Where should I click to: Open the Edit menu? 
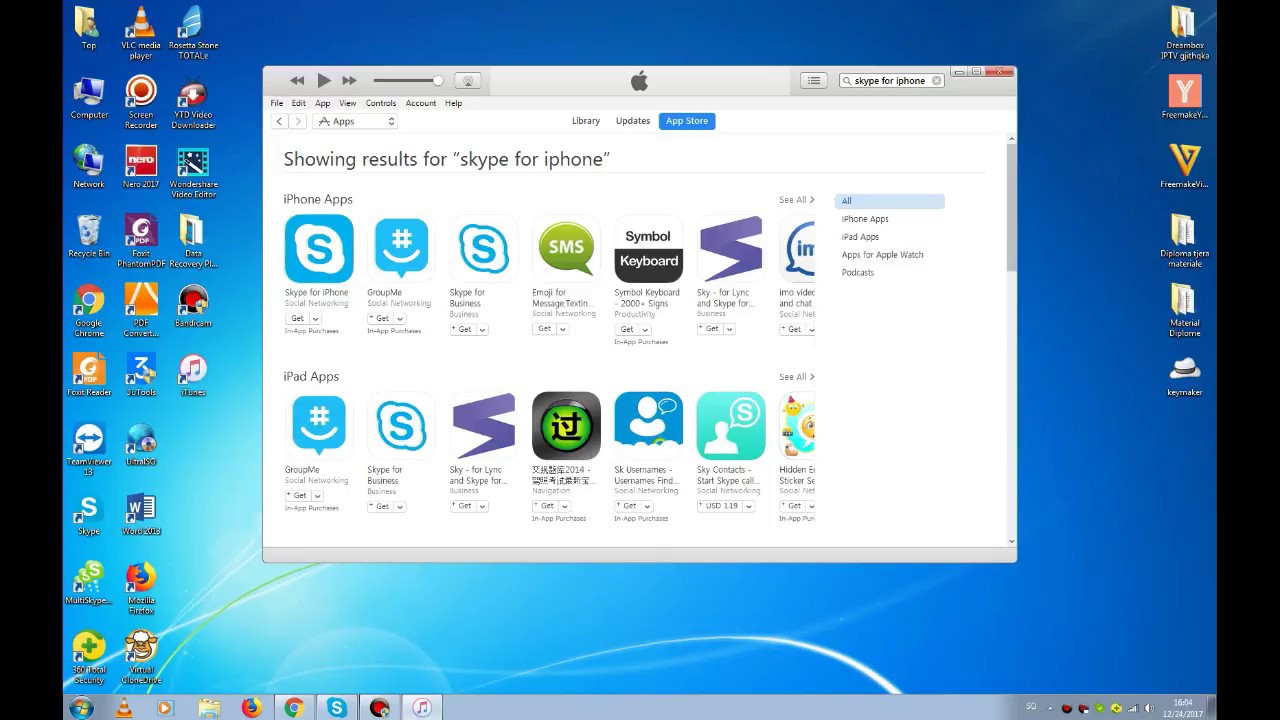click(299, 103)
